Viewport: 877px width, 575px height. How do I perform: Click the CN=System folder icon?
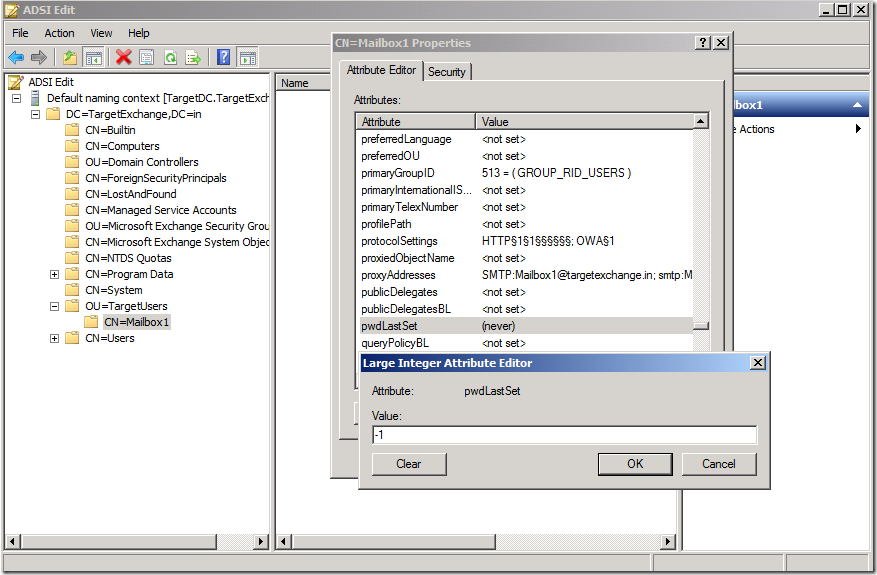click(72, 290)
